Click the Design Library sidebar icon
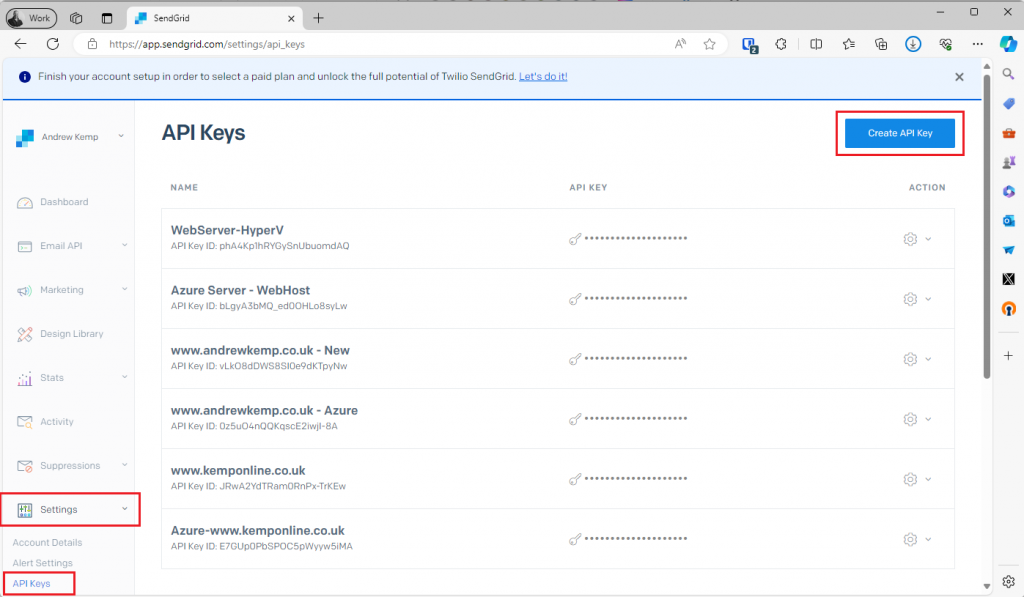The height and width of the screenshot is (597, 1024). pos(25,334)
